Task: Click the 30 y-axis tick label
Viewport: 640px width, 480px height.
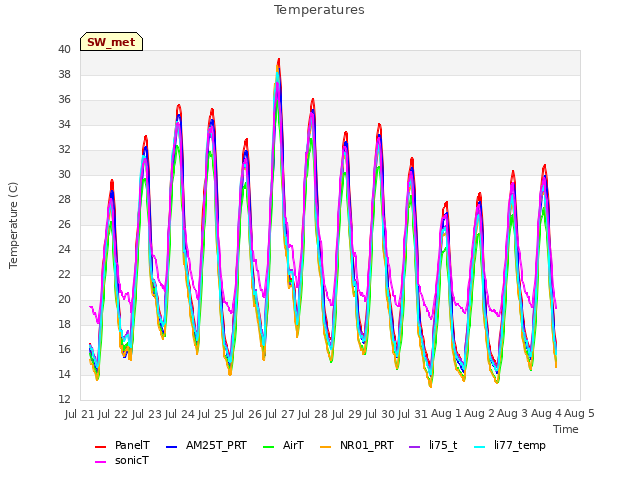Action: click(64, 174)
